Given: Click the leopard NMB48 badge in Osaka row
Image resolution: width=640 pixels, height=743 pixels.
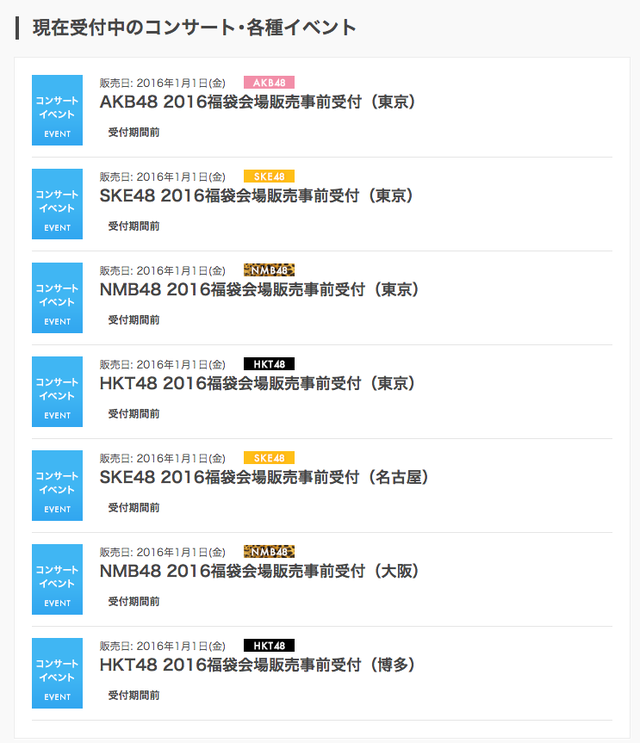Looking at the screenshot, I should click(269, 552).
